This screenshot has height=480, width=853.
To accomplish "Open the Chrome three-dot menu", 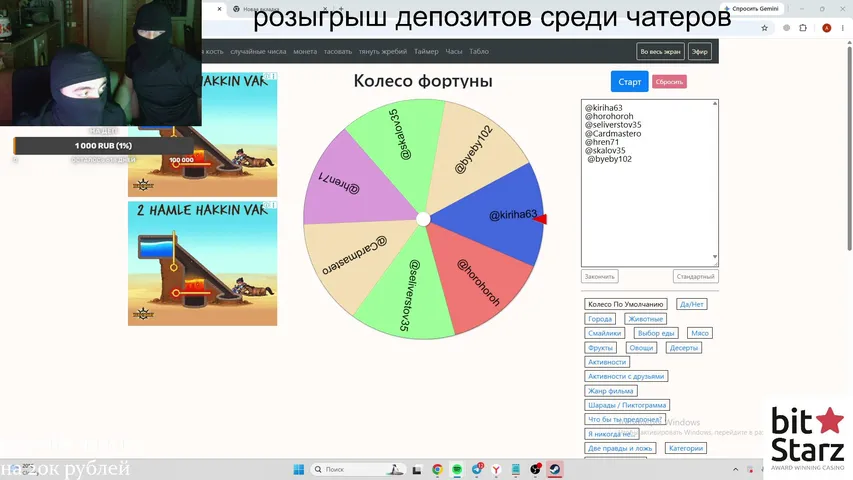I will tap(843, 28).
